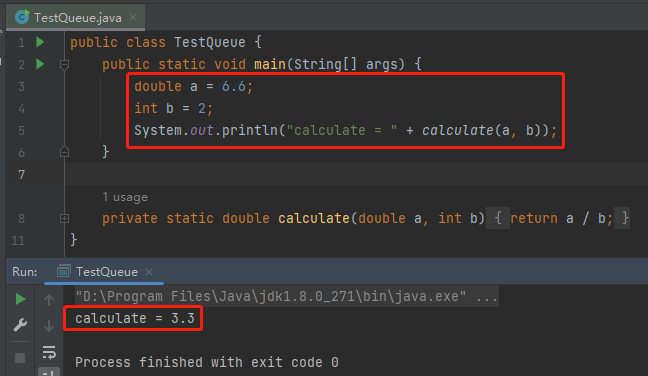Collapse main method using fold marker at line 2
Screen dimensions: 648x376
(x=64, y=64)
